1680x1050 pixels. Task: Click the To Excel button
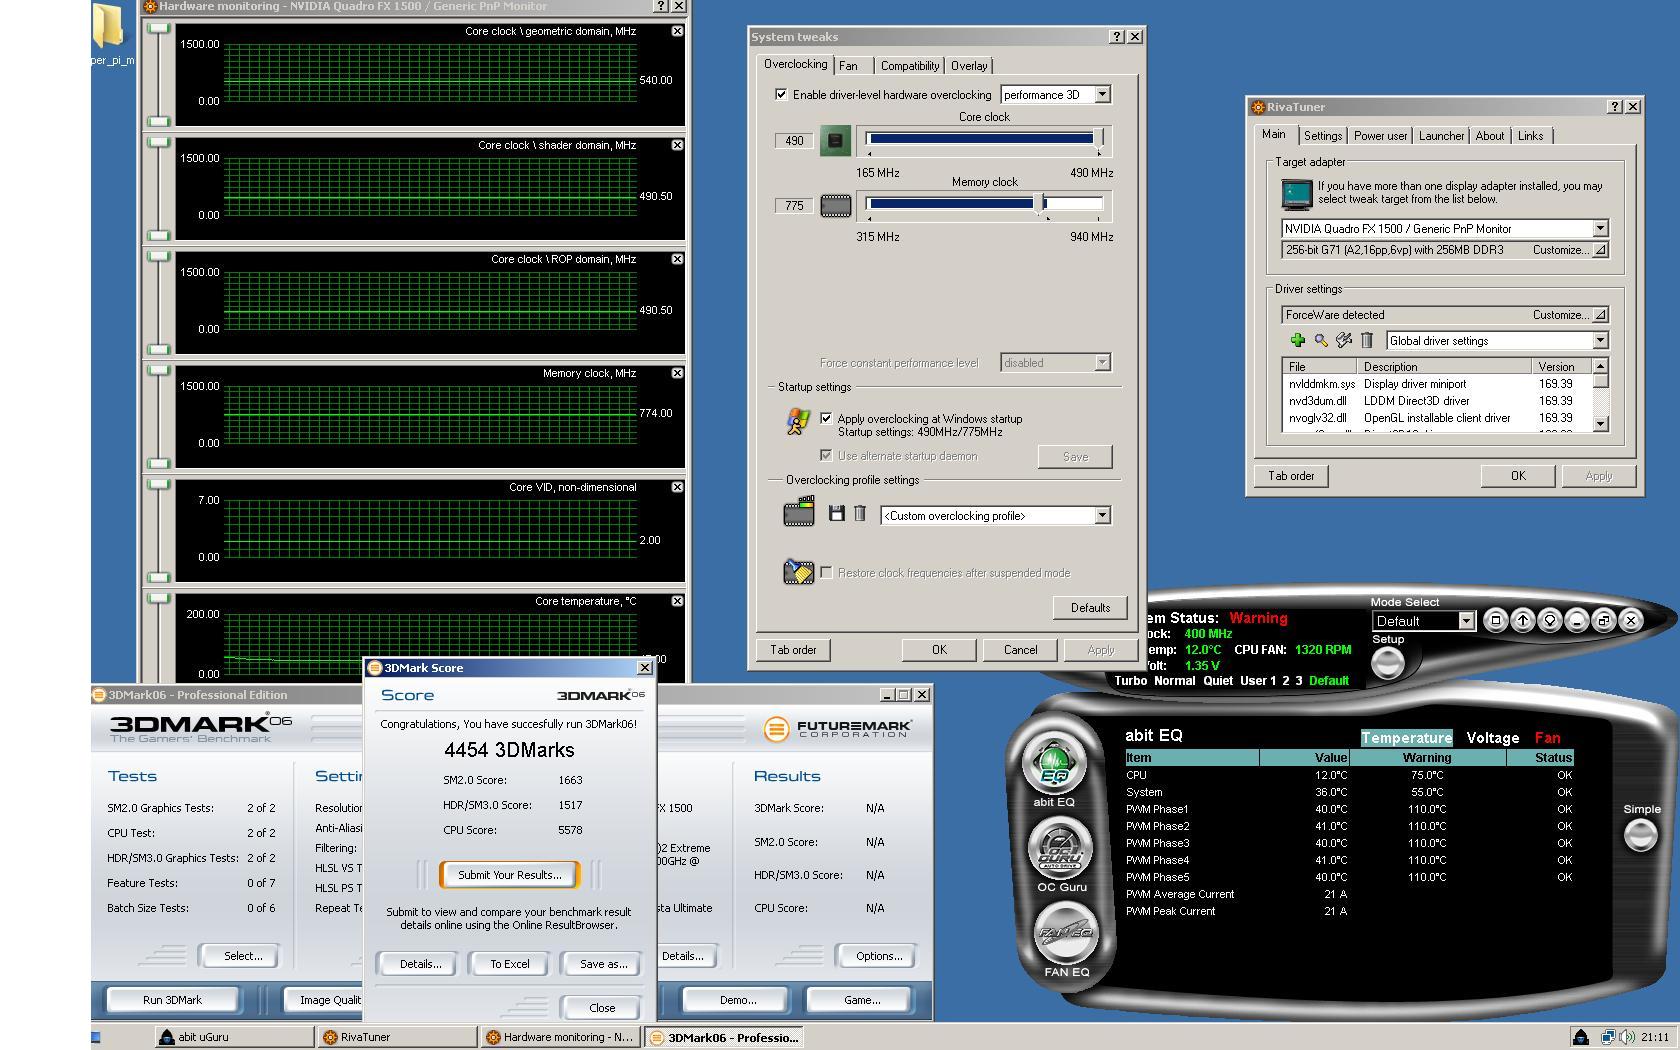(x=510, y=963)
